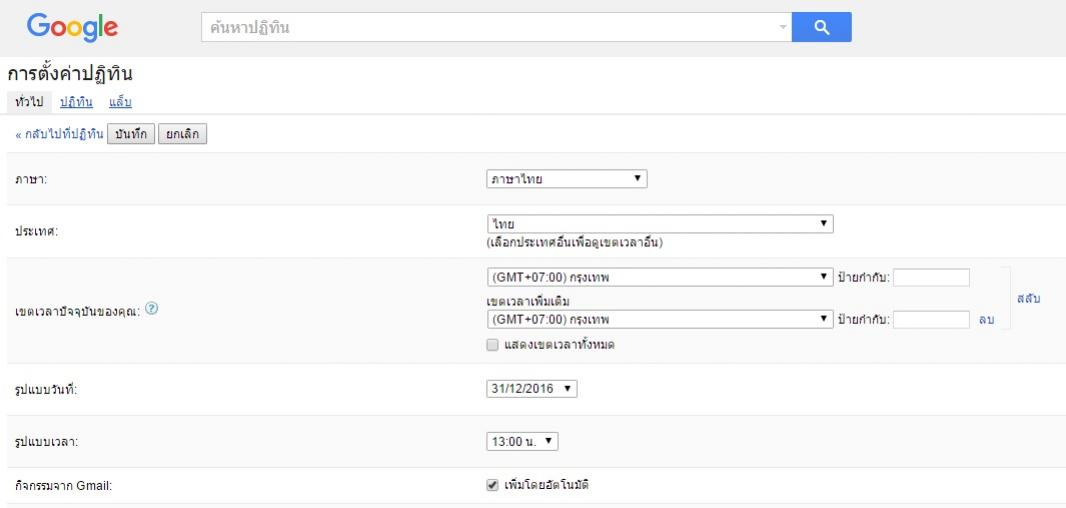This screenshot has width=1066, height=508.
Task: Switch to the ปฏิทิน tab
Action: [x=76, y=102]
